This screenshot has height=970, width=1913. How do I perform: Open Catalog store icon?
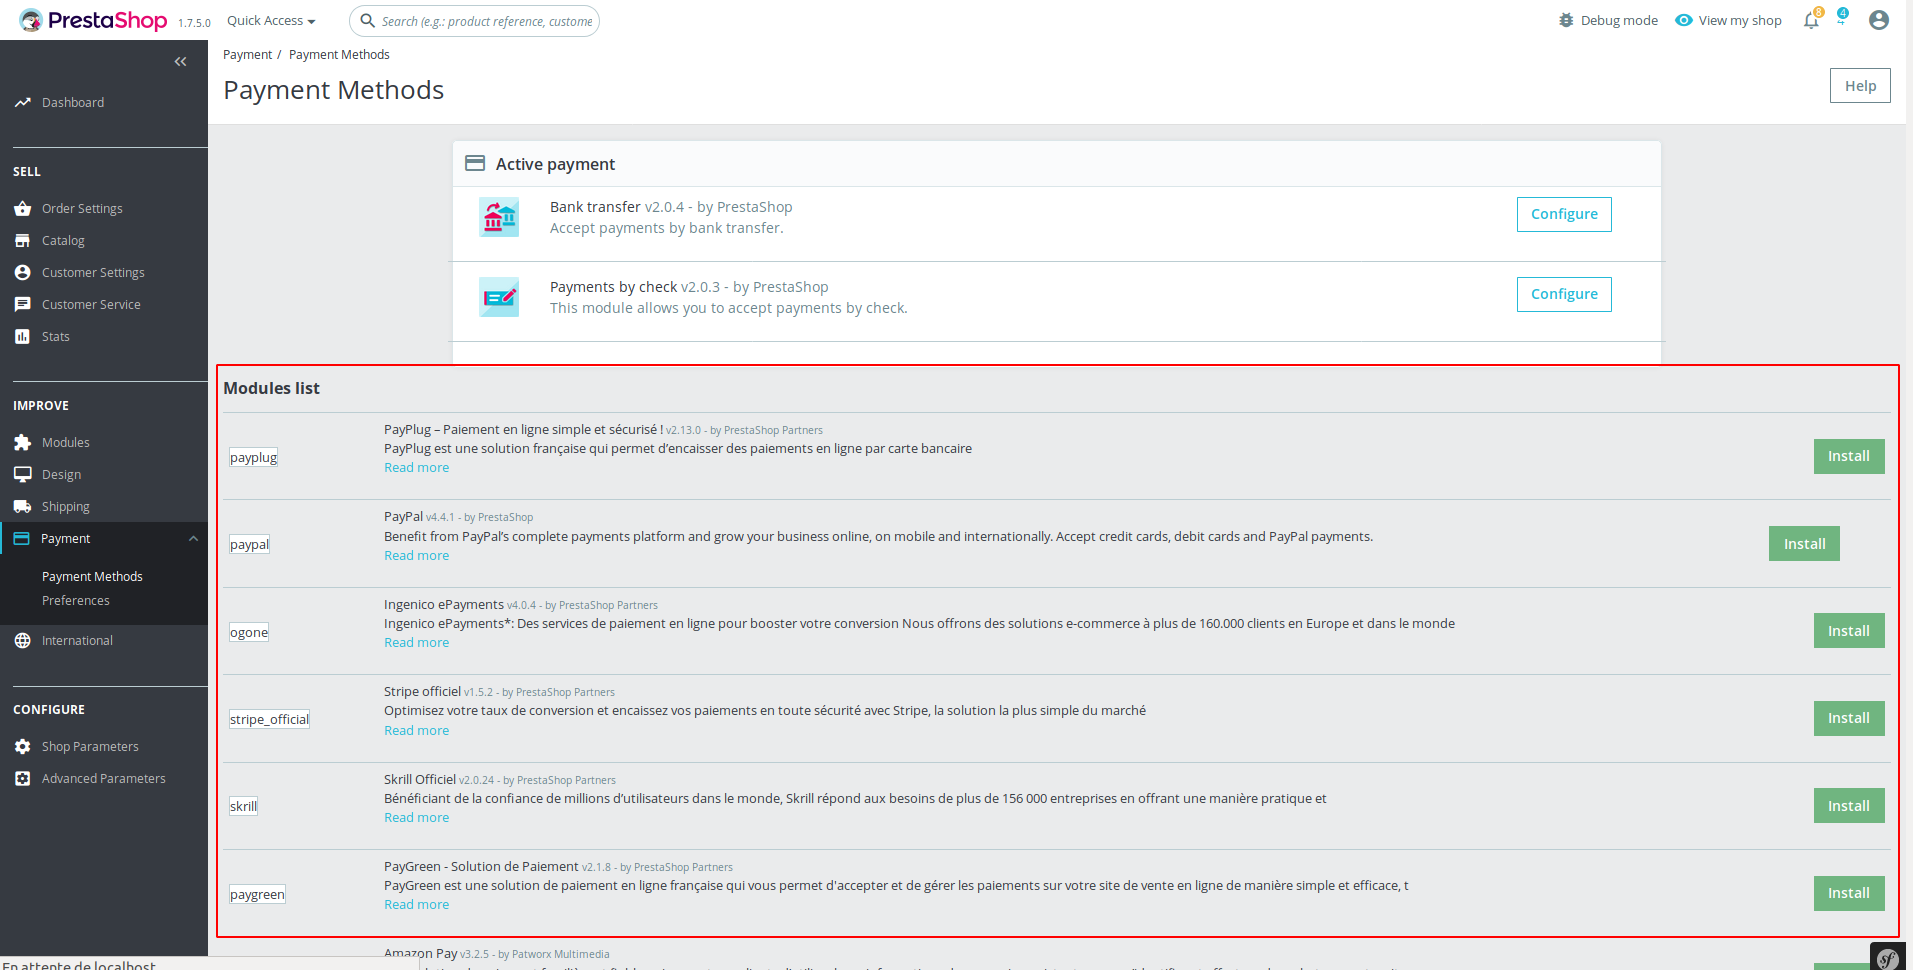pos(22,241)
